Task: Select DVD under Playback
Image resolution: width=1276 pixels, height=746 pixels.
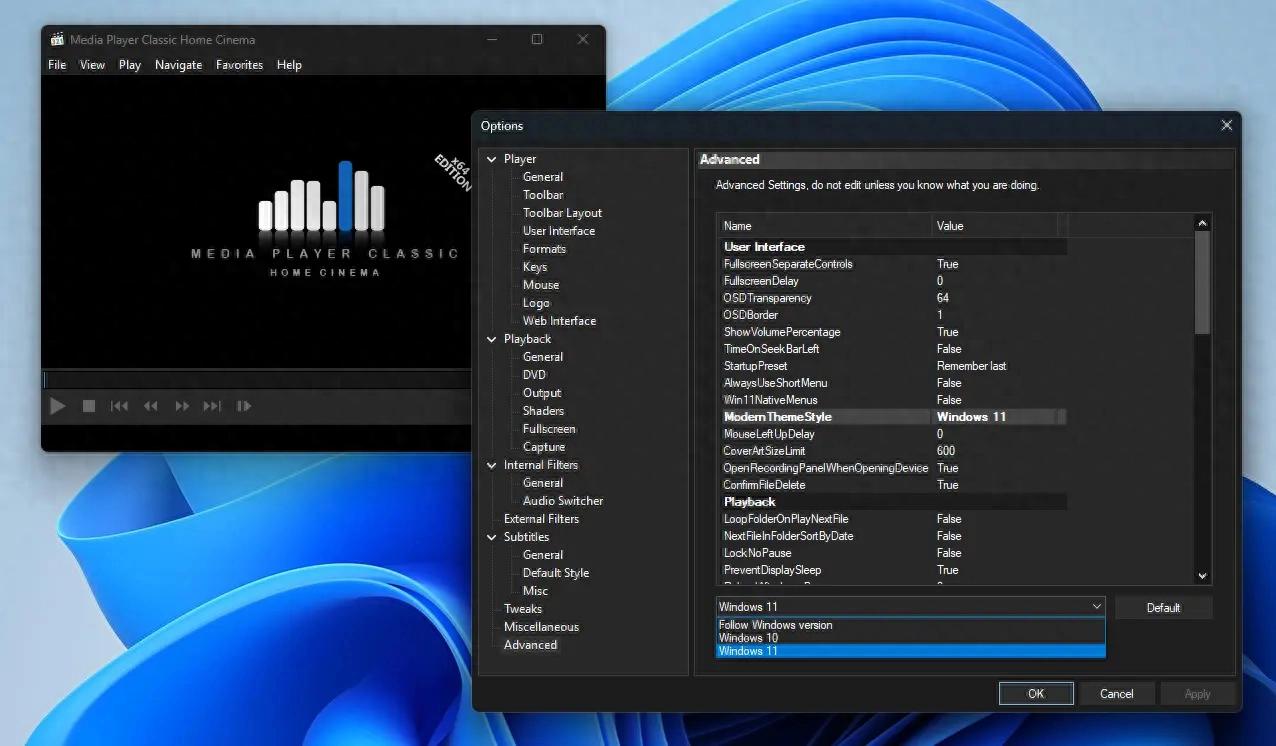Action: click(x=534, y=375)
